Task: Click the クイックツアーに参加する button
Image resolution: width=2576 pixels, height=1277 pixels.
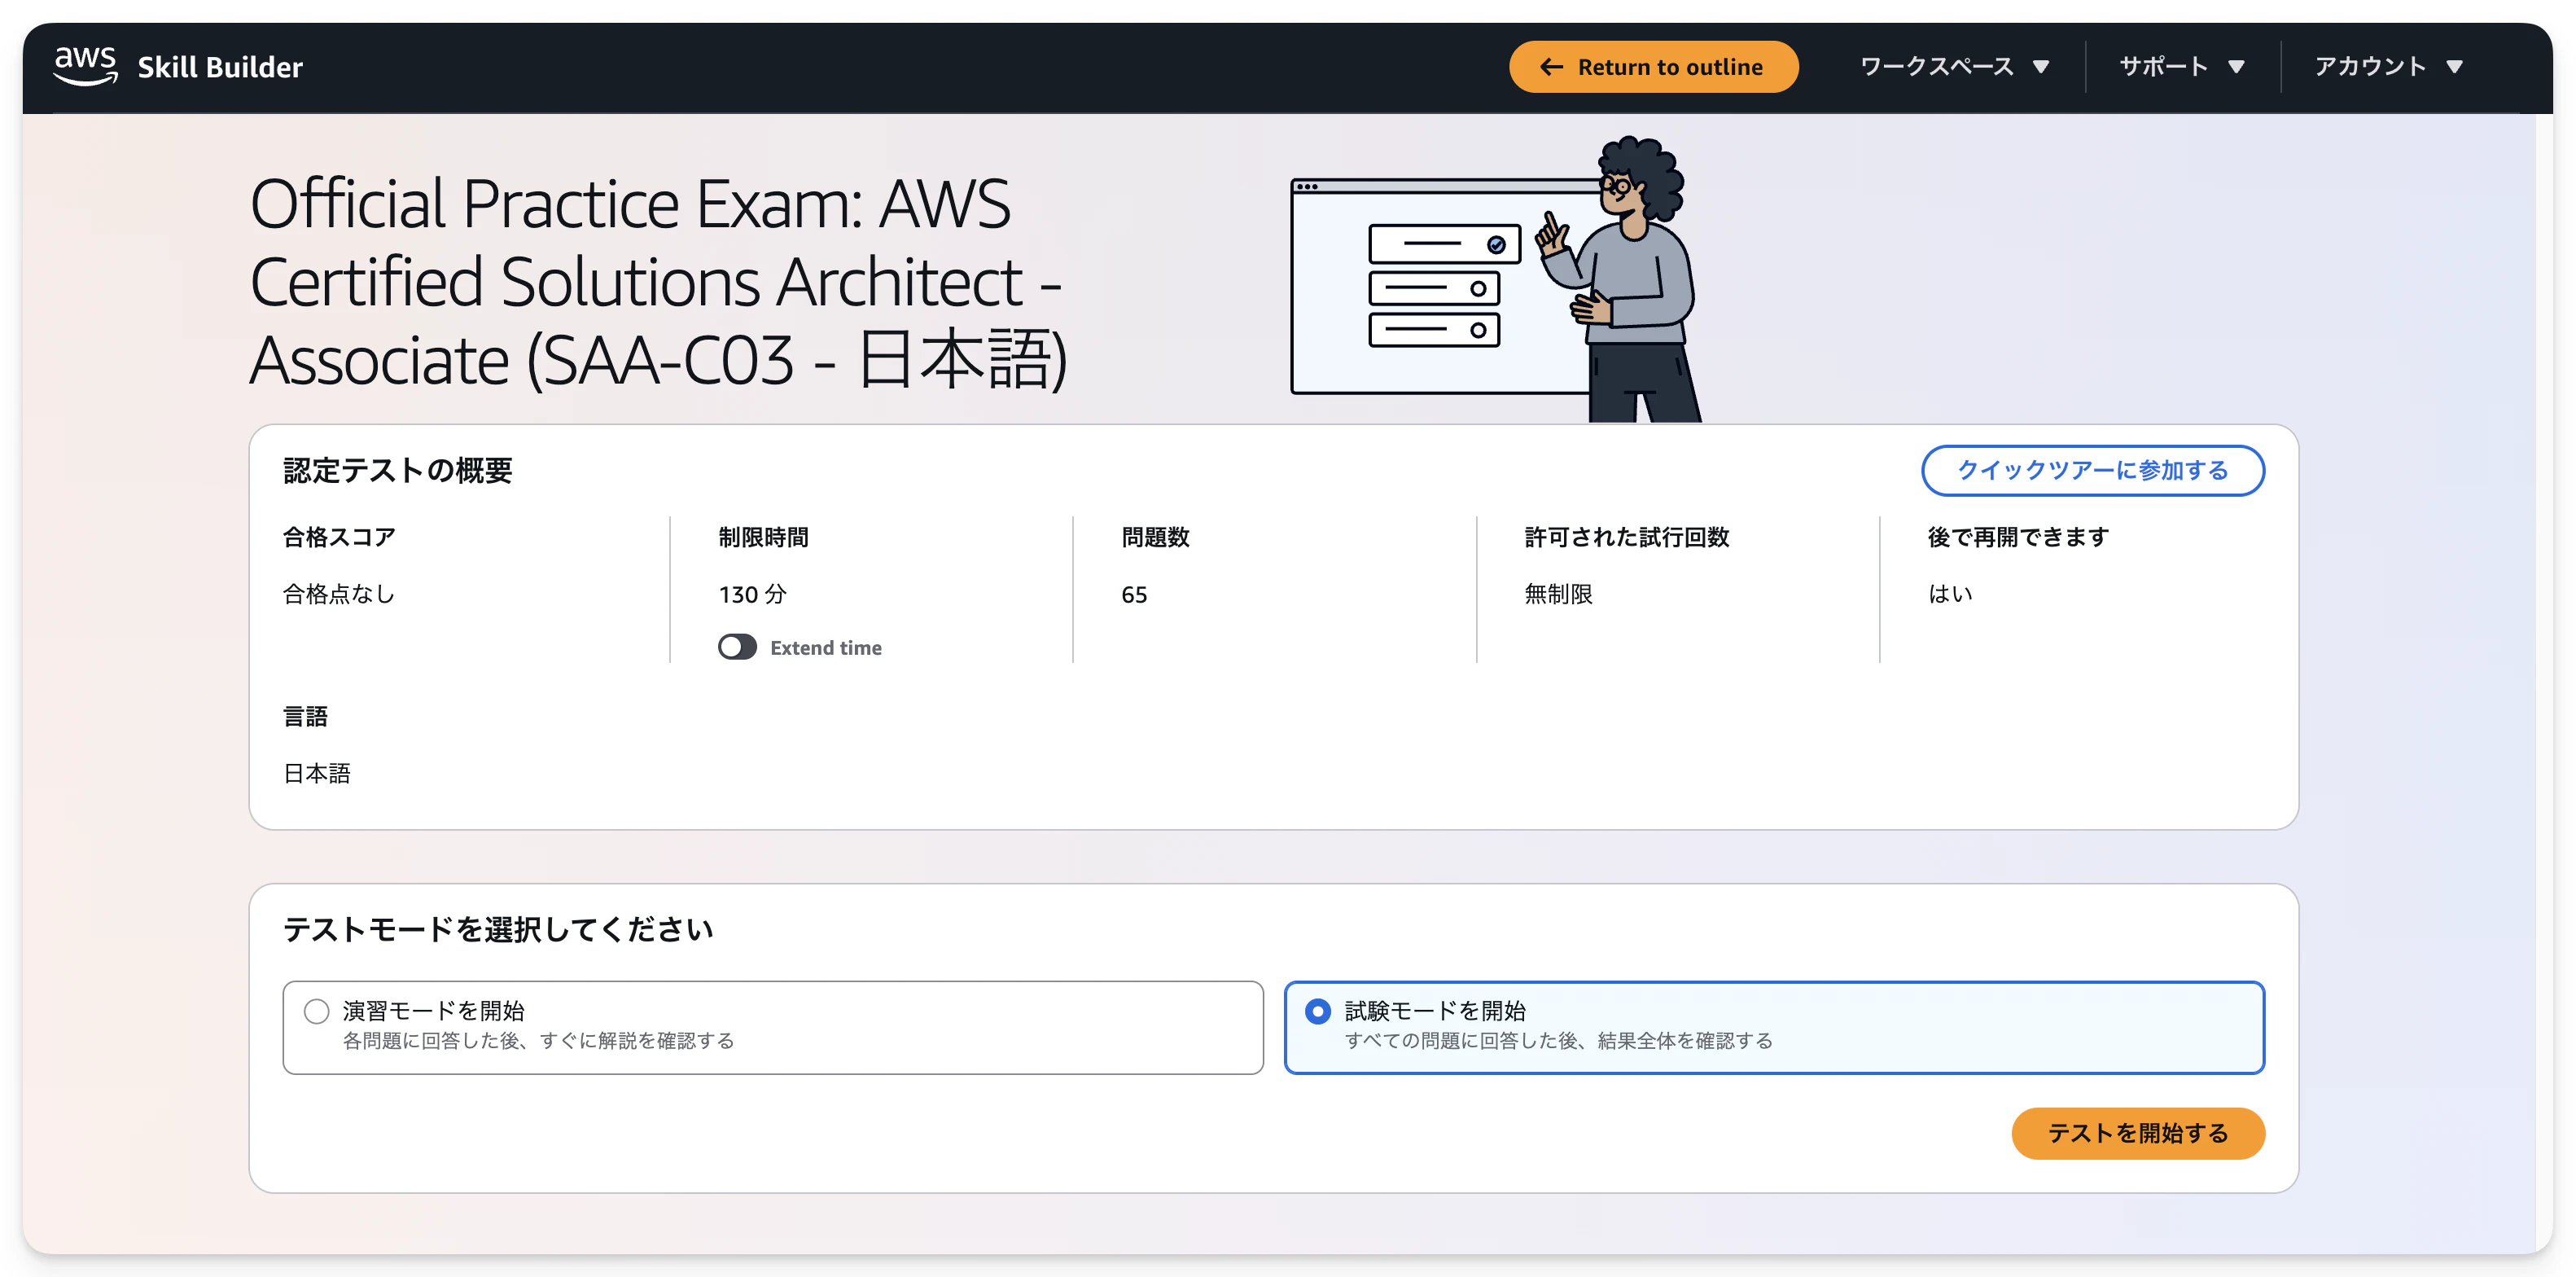Action: point(2092,470)
